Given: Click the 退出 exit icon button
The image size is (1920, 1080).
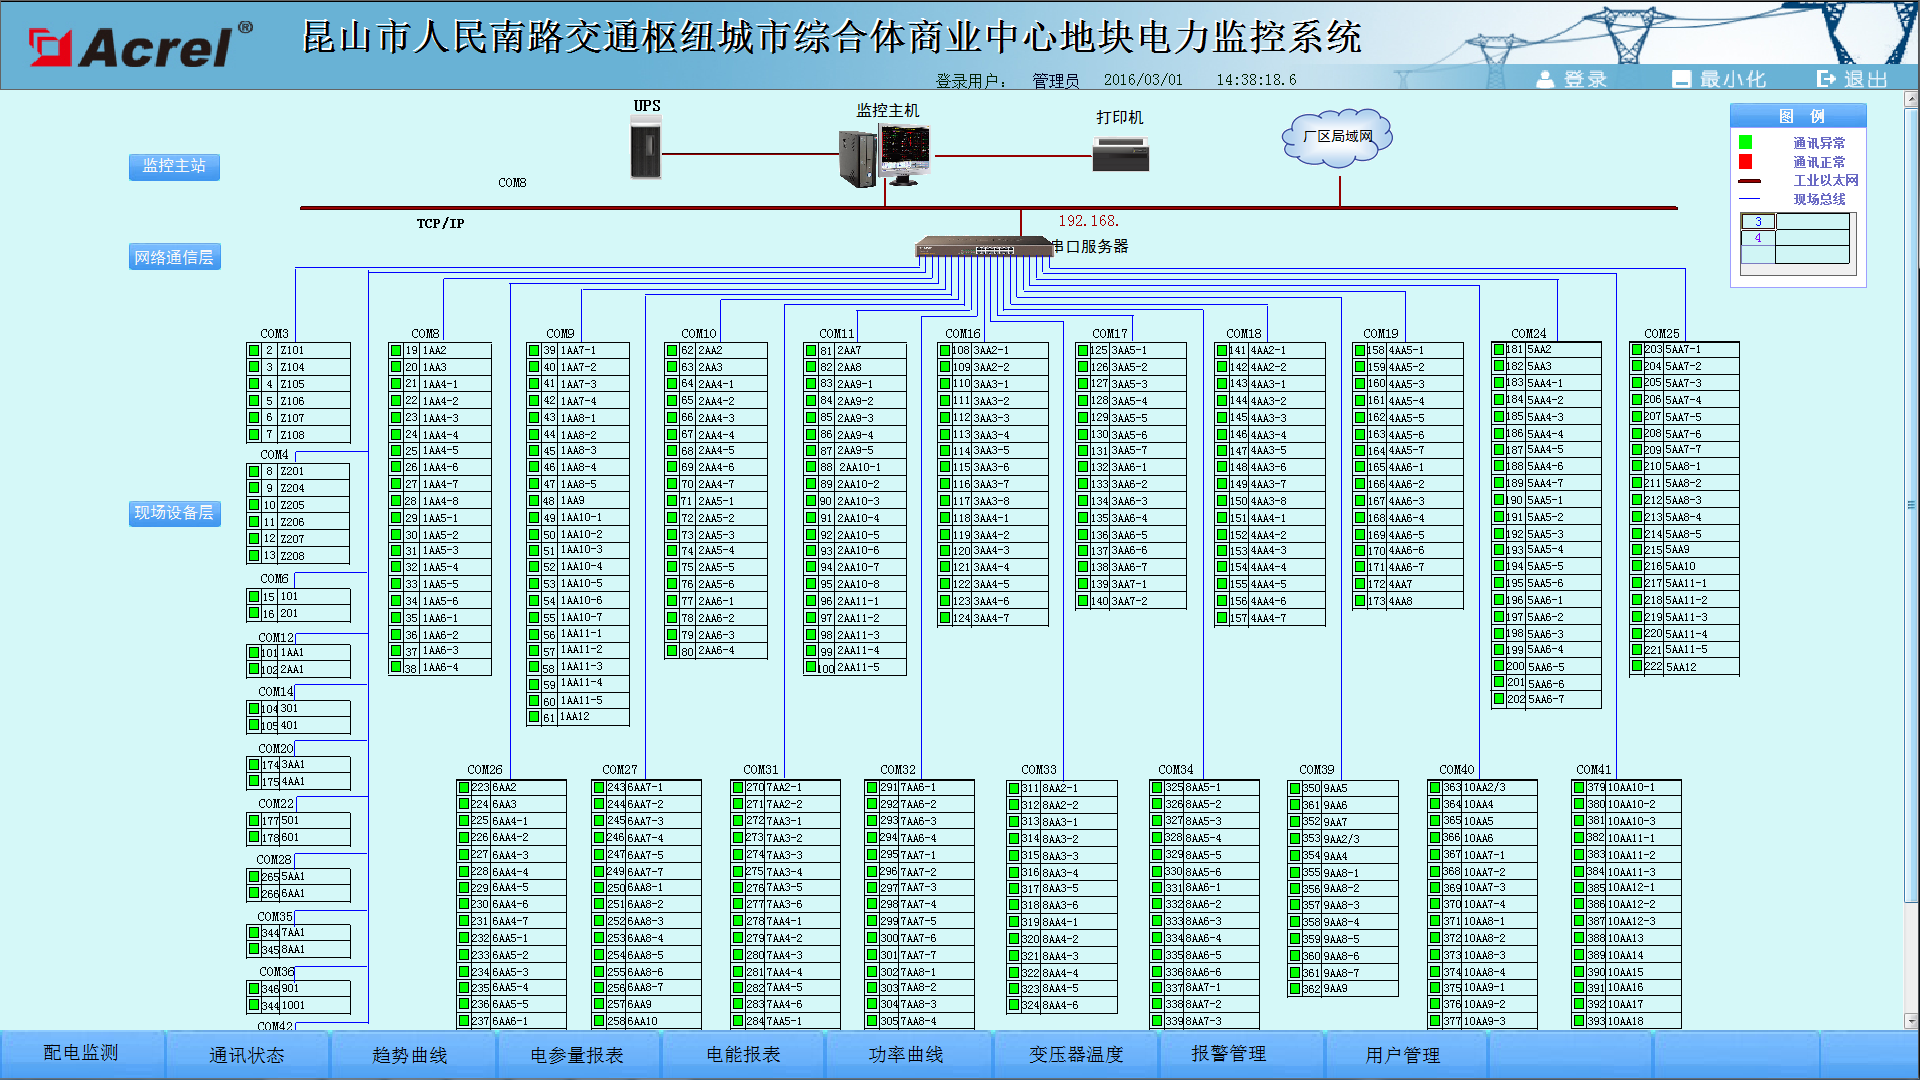Looking at the screenshot, I should (1826, 79).
